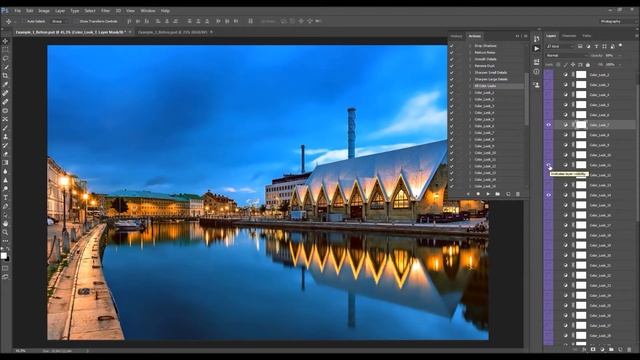Delete action with Actions panel trash icon
This screenshot has width=640, height=360.
[x=518, y=194]
